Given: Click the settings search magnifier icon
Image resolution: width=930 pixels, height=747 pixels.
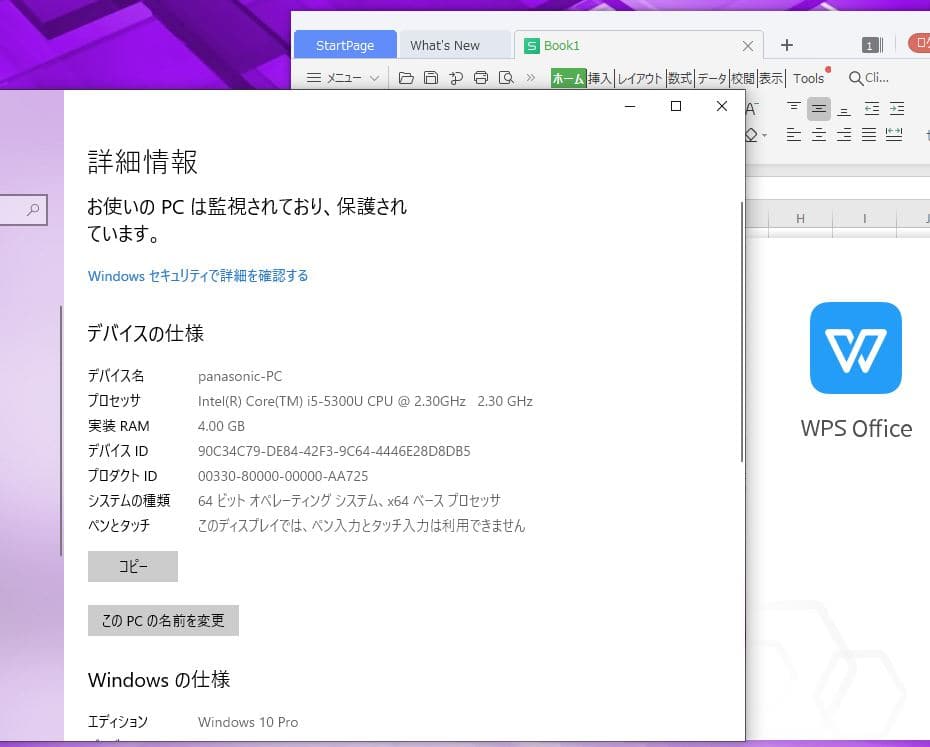Looking at the screenshot, I should (33, 209).
